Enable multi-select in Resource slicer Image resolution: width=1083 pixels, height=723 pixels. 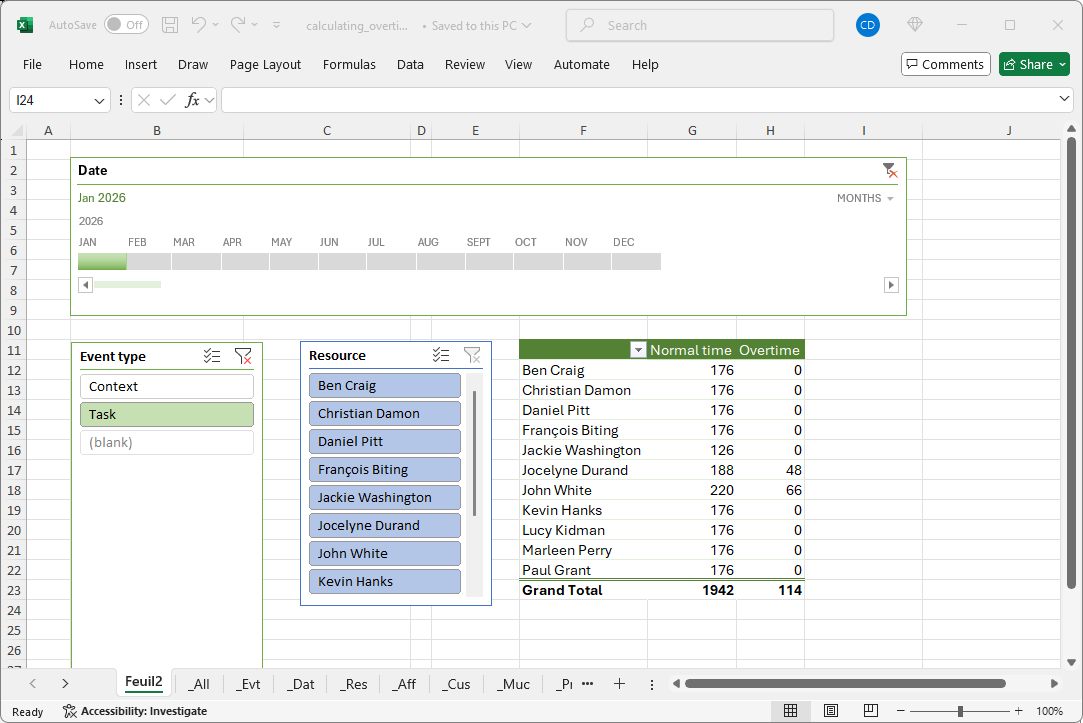441,355
